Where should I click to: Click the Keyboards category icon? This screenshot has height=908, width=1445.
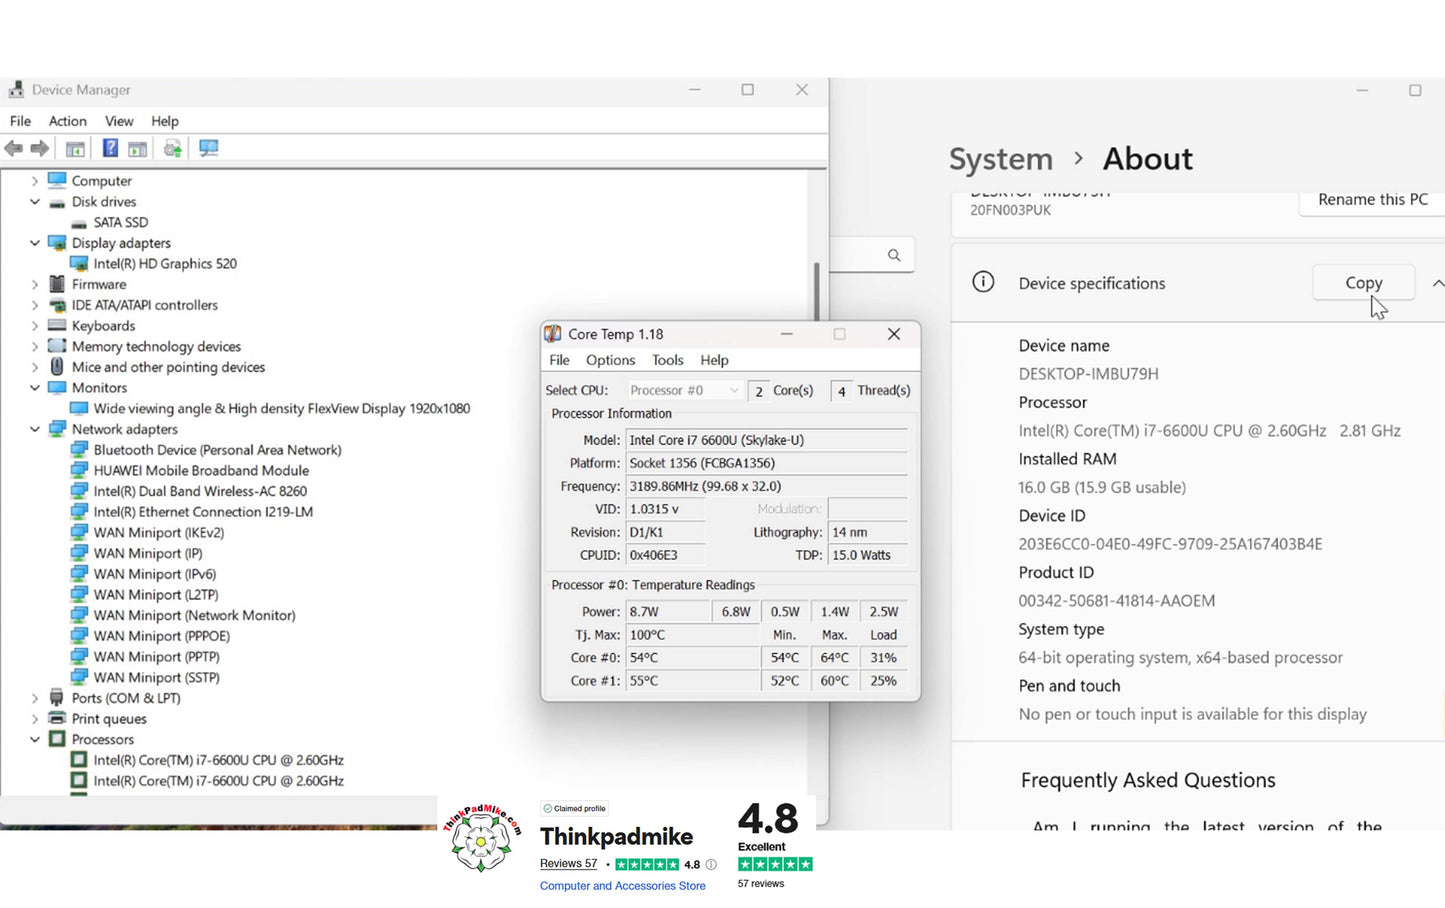(57, 326)
